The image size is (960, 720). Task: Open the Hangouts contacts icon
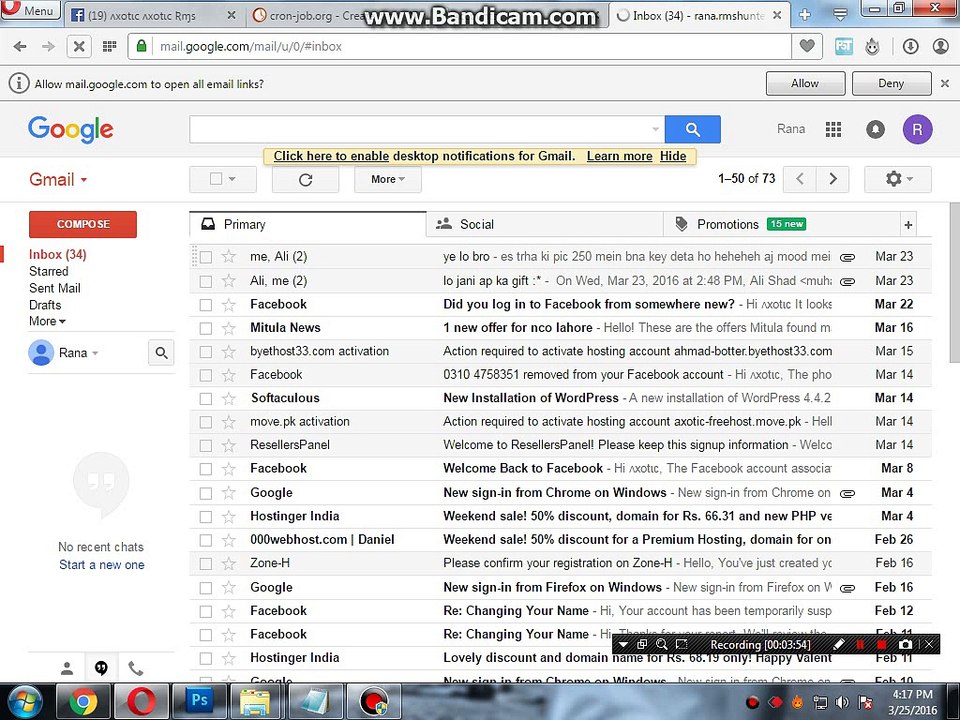pos(67,669)
